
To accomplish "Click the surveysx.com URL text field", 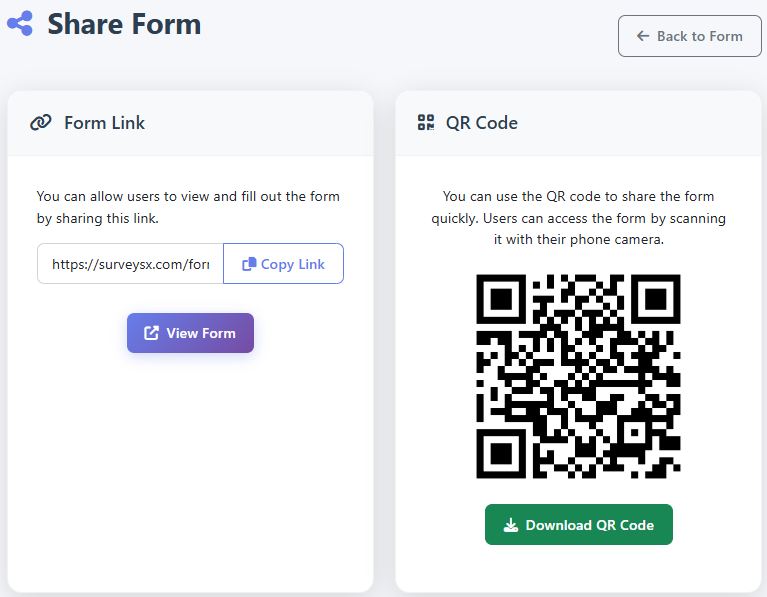I will pyautogui.click(x=130, y=264).
